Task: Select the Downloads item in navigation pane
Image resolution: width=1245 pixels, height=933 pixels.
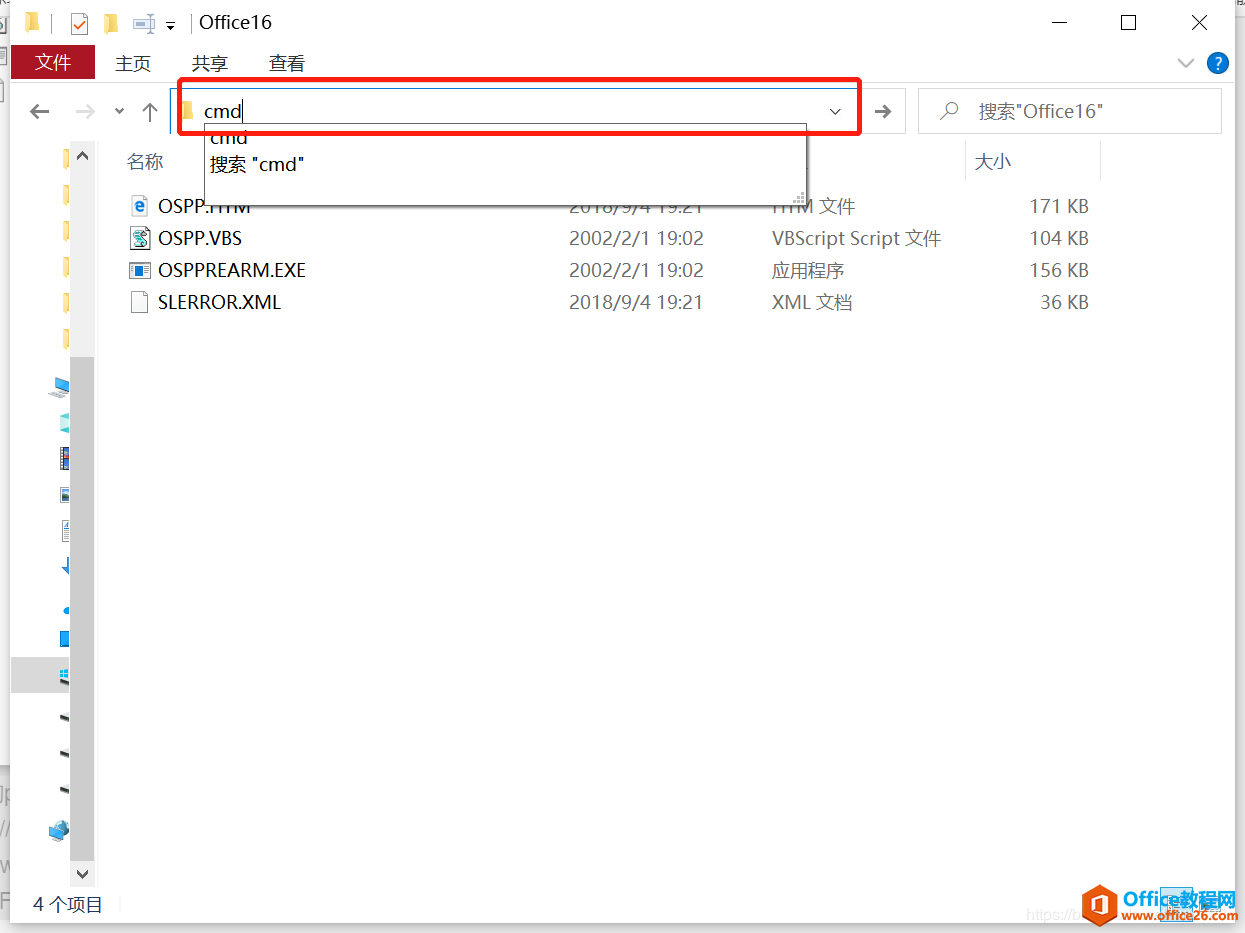Action: [x=67, y=566]
